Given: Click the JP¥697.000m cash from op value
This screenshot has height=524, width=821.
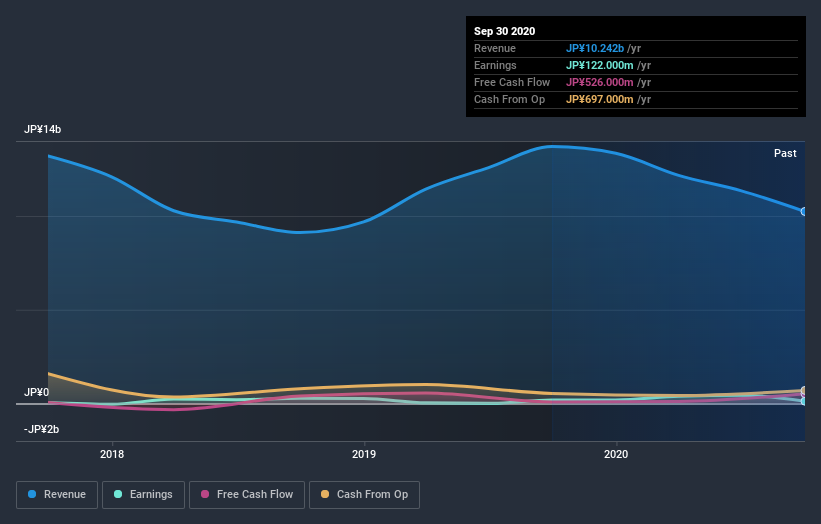Looking at the screenshot, I should click(600, 99).
